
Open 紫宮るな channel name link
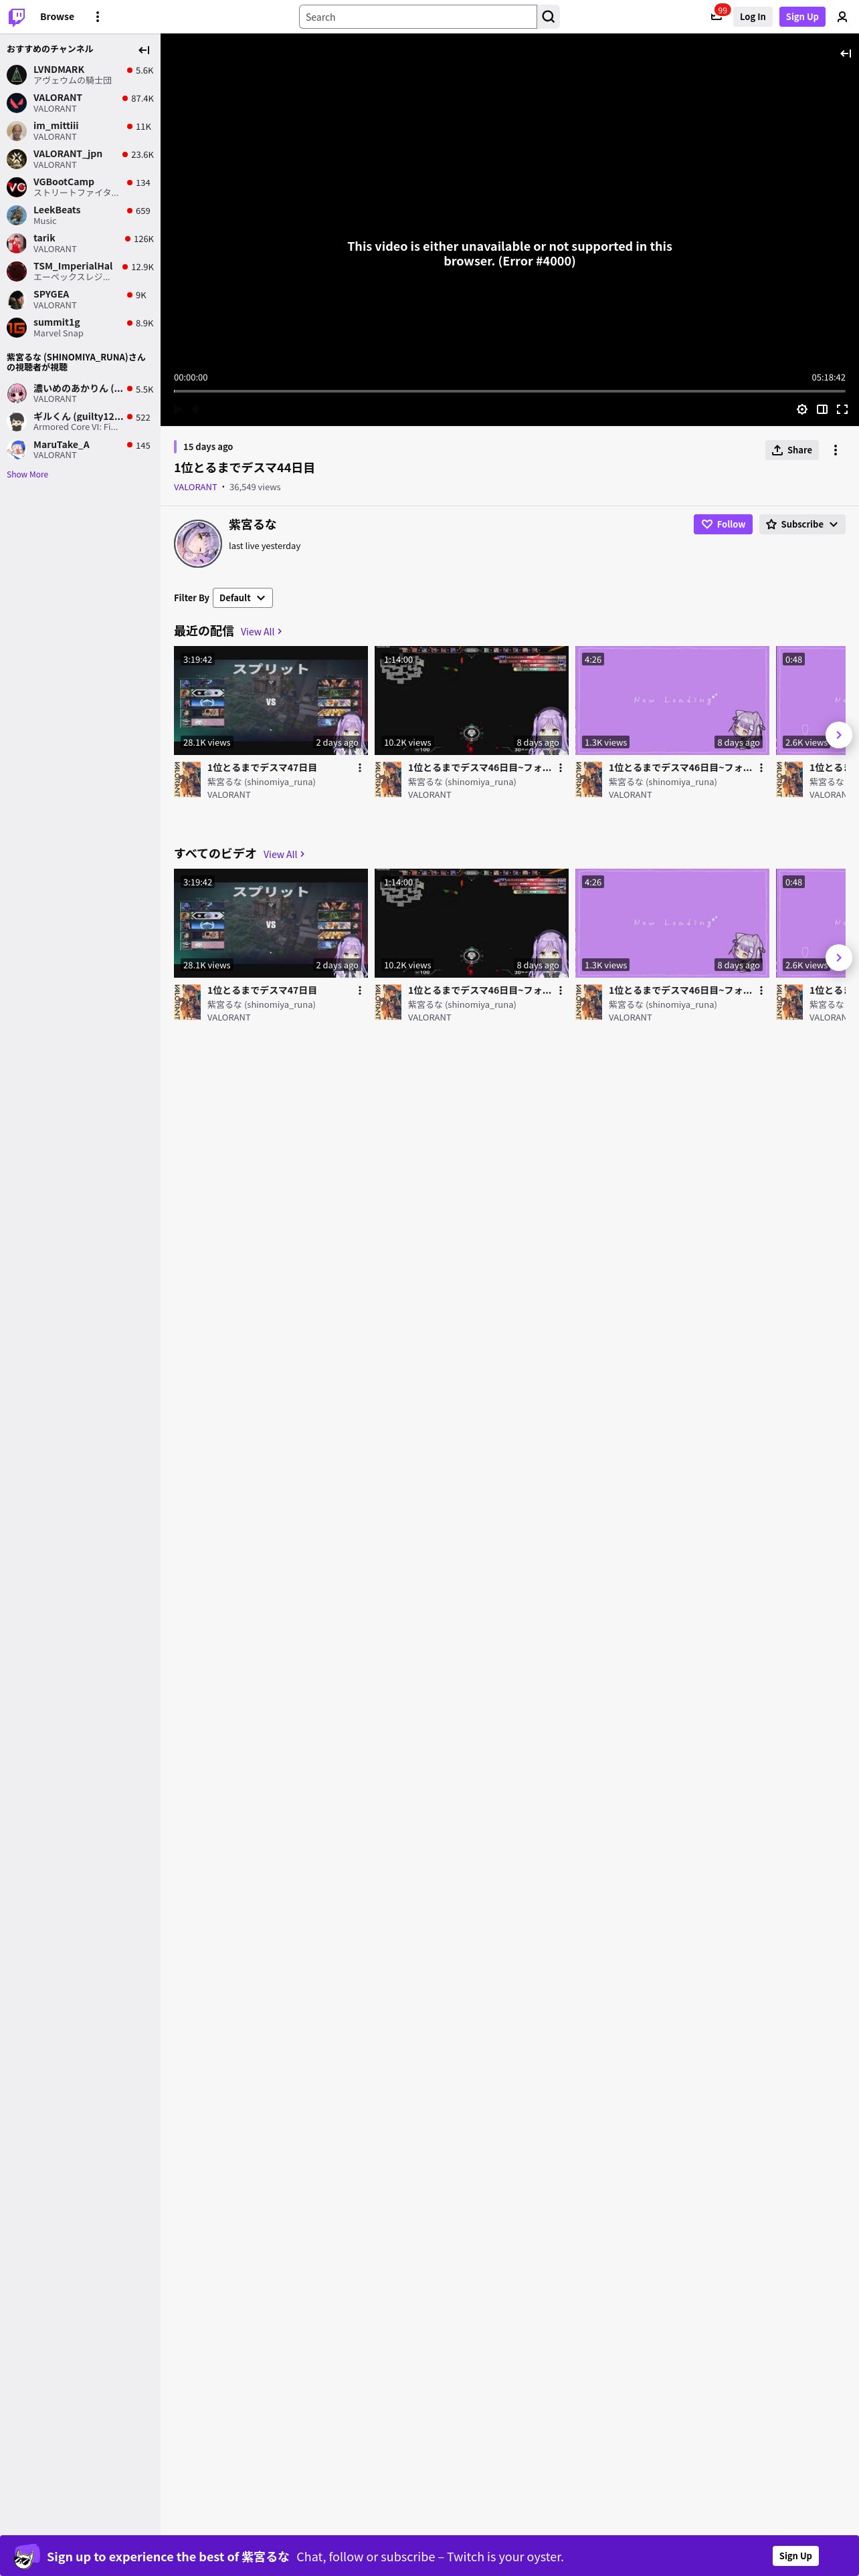[252, 524]
